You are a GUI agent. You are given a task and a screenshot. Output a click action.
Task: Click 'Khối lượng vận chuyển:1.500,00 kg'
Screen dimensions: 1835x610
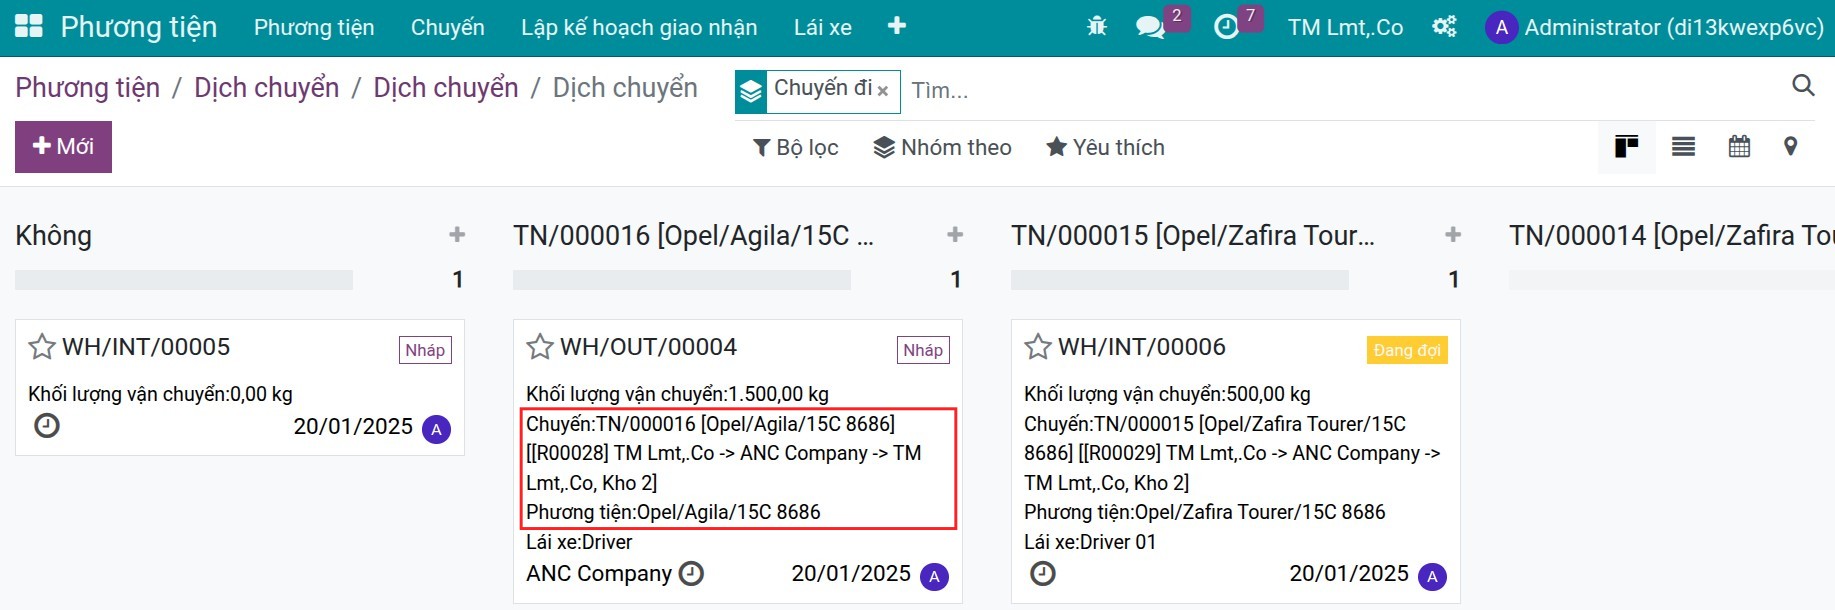678,394
